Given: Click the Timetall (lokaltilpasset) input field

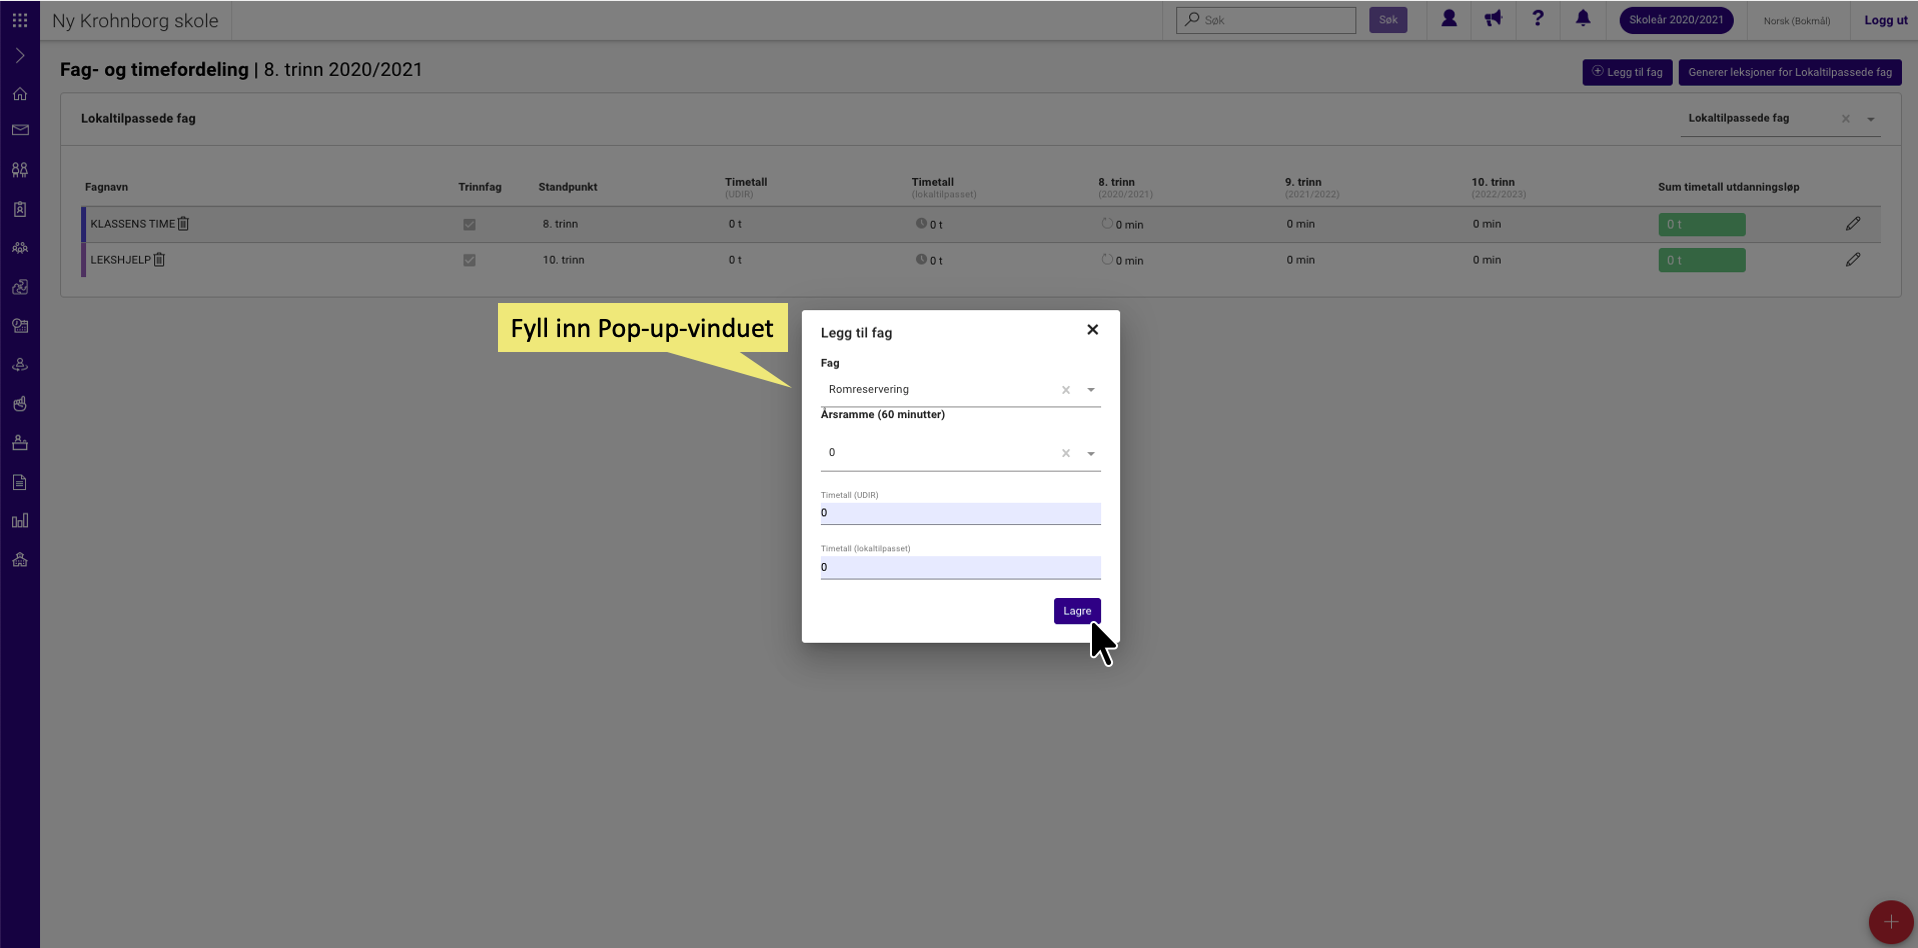Looking at the screenshot, I should pyautogui.click(x=960, y=567).
